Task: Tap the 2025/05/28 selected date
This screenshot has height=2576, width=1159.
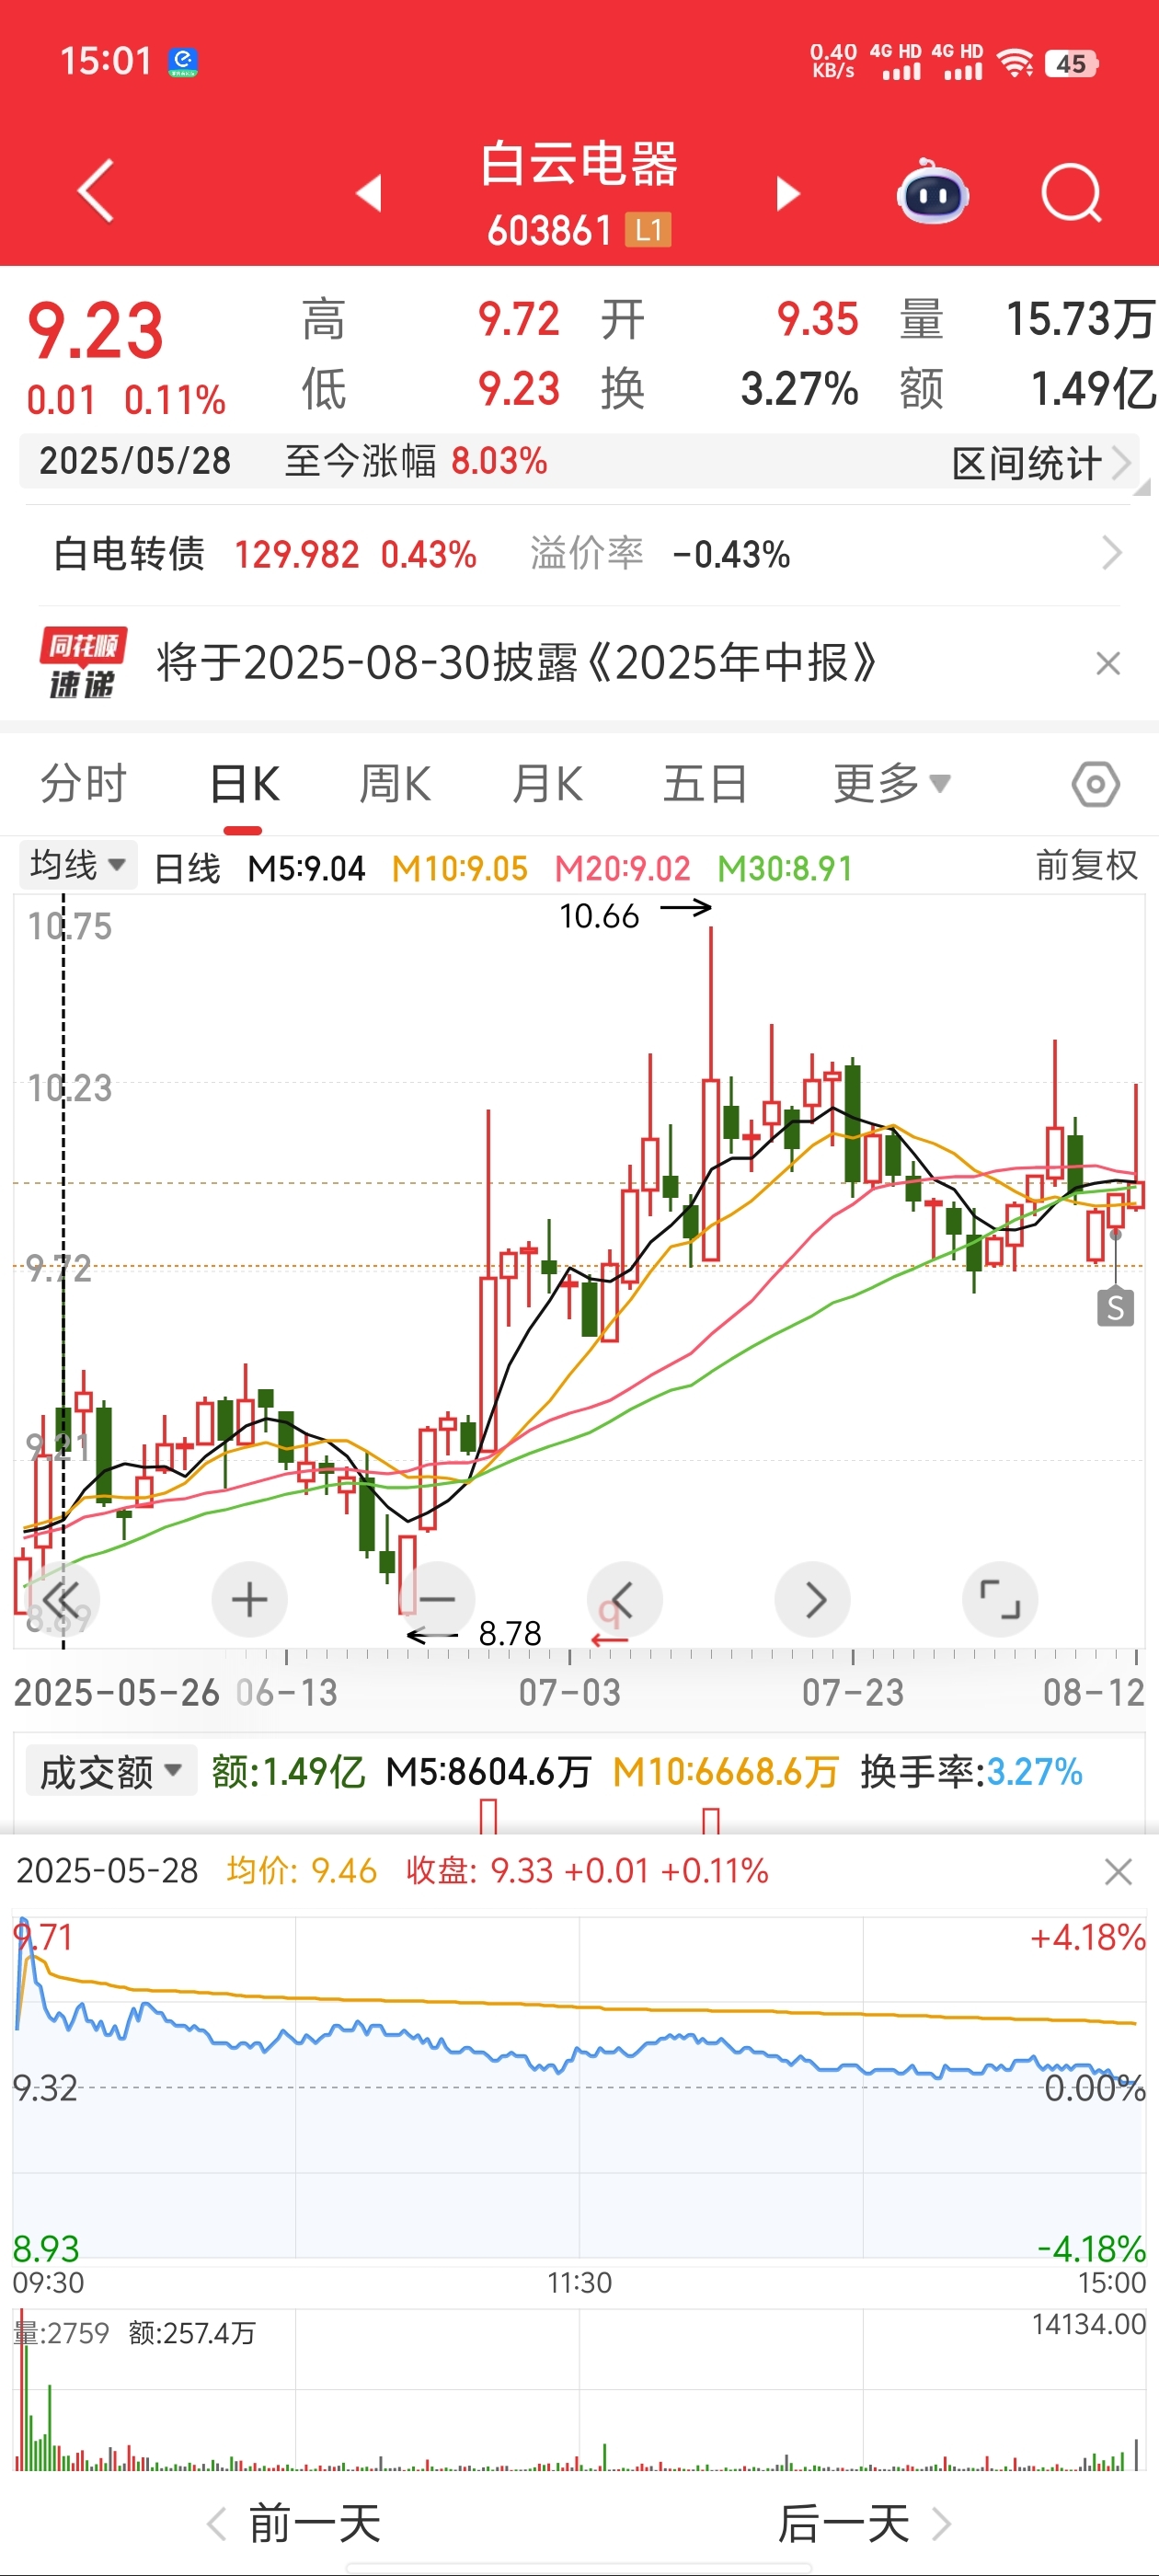Action: pyautogui.click(x=135, y=461)
